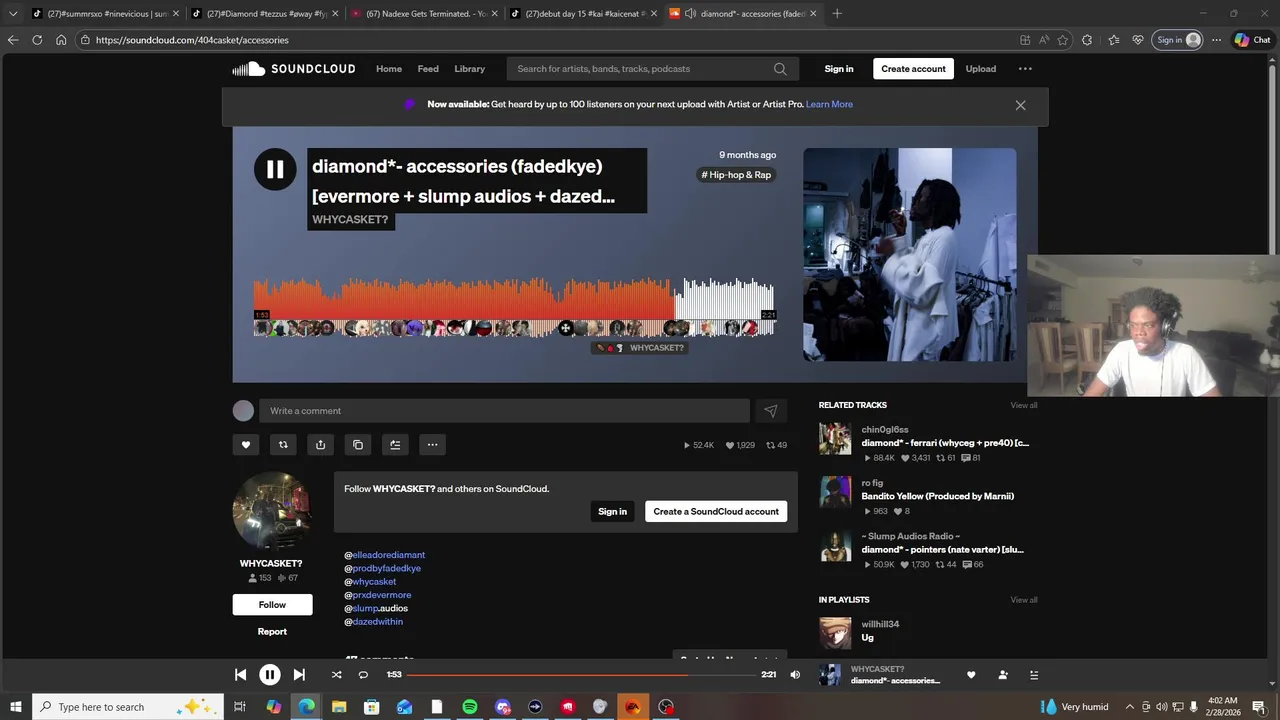Open Spotify from the taskbar
Screen dimensions: 1280x720
pyautogui.click(x=470, y=707)
